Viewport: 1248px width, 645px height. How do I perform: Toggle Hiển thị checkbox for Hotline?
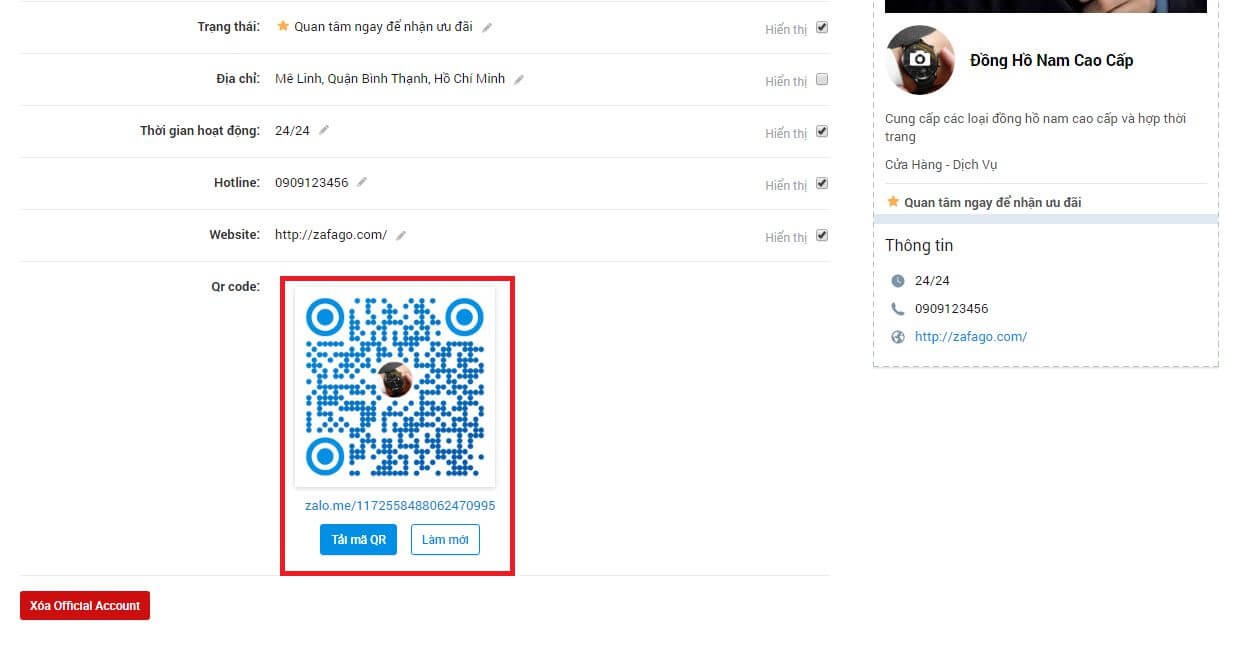click(x=822, y=183)
